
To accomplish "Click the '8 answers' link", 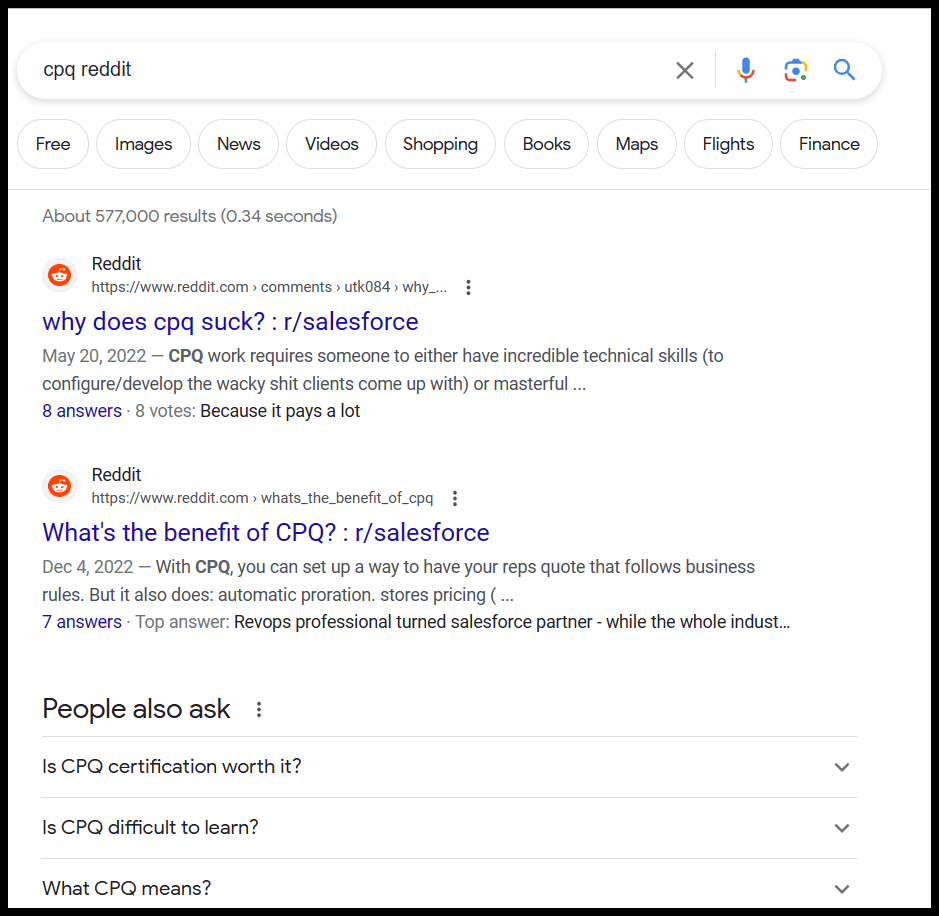I will (x=82, y=411).
